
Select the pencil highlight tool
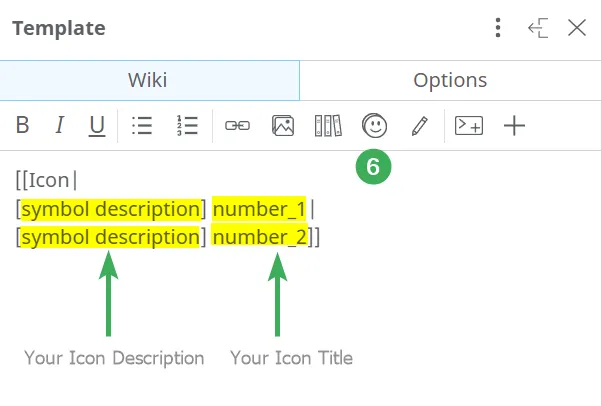(x=419, y=126)
